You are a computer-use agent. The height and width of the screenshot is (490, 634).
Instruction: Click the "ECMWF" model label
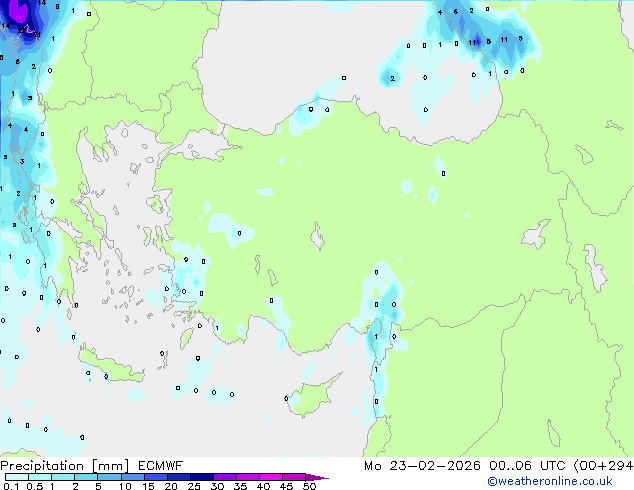(x=161, y=466)
